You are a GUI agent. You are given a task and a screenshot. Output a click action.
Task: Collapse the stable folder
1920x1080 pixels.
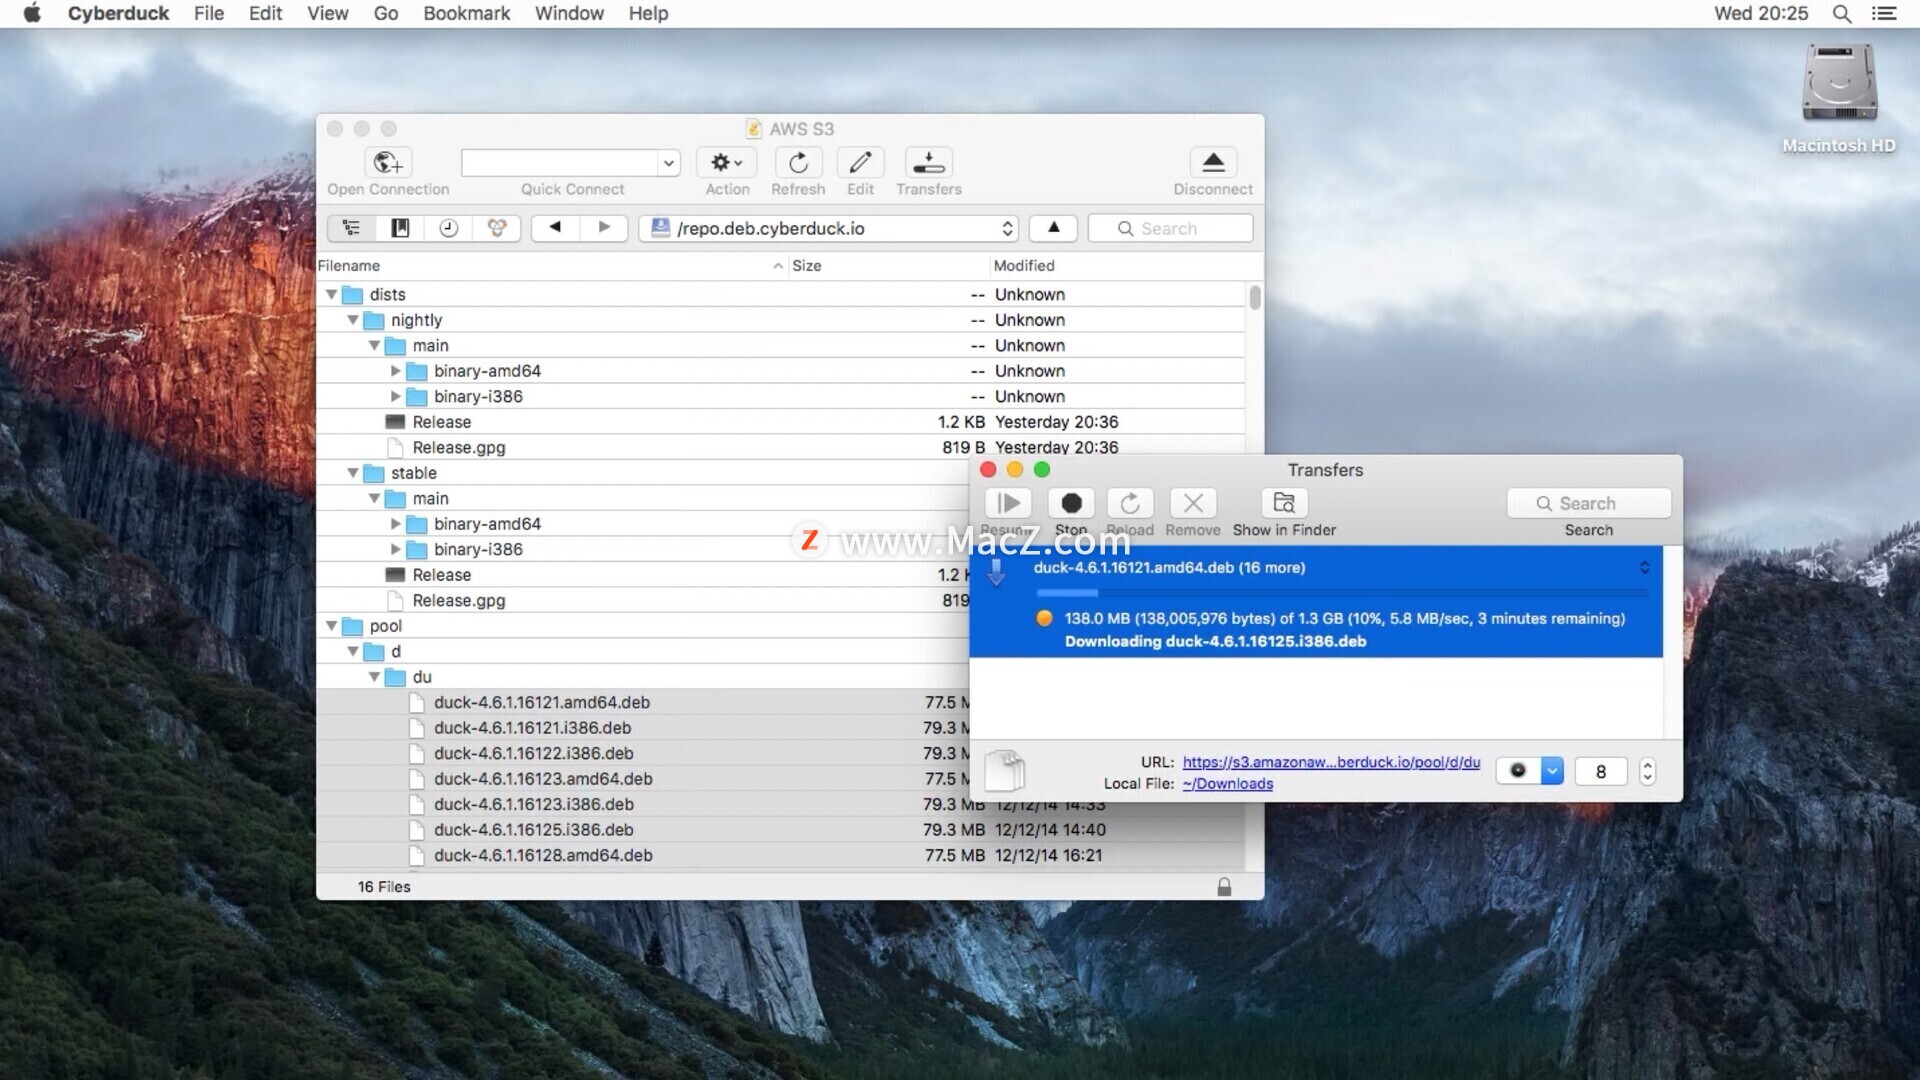[353, 473]
